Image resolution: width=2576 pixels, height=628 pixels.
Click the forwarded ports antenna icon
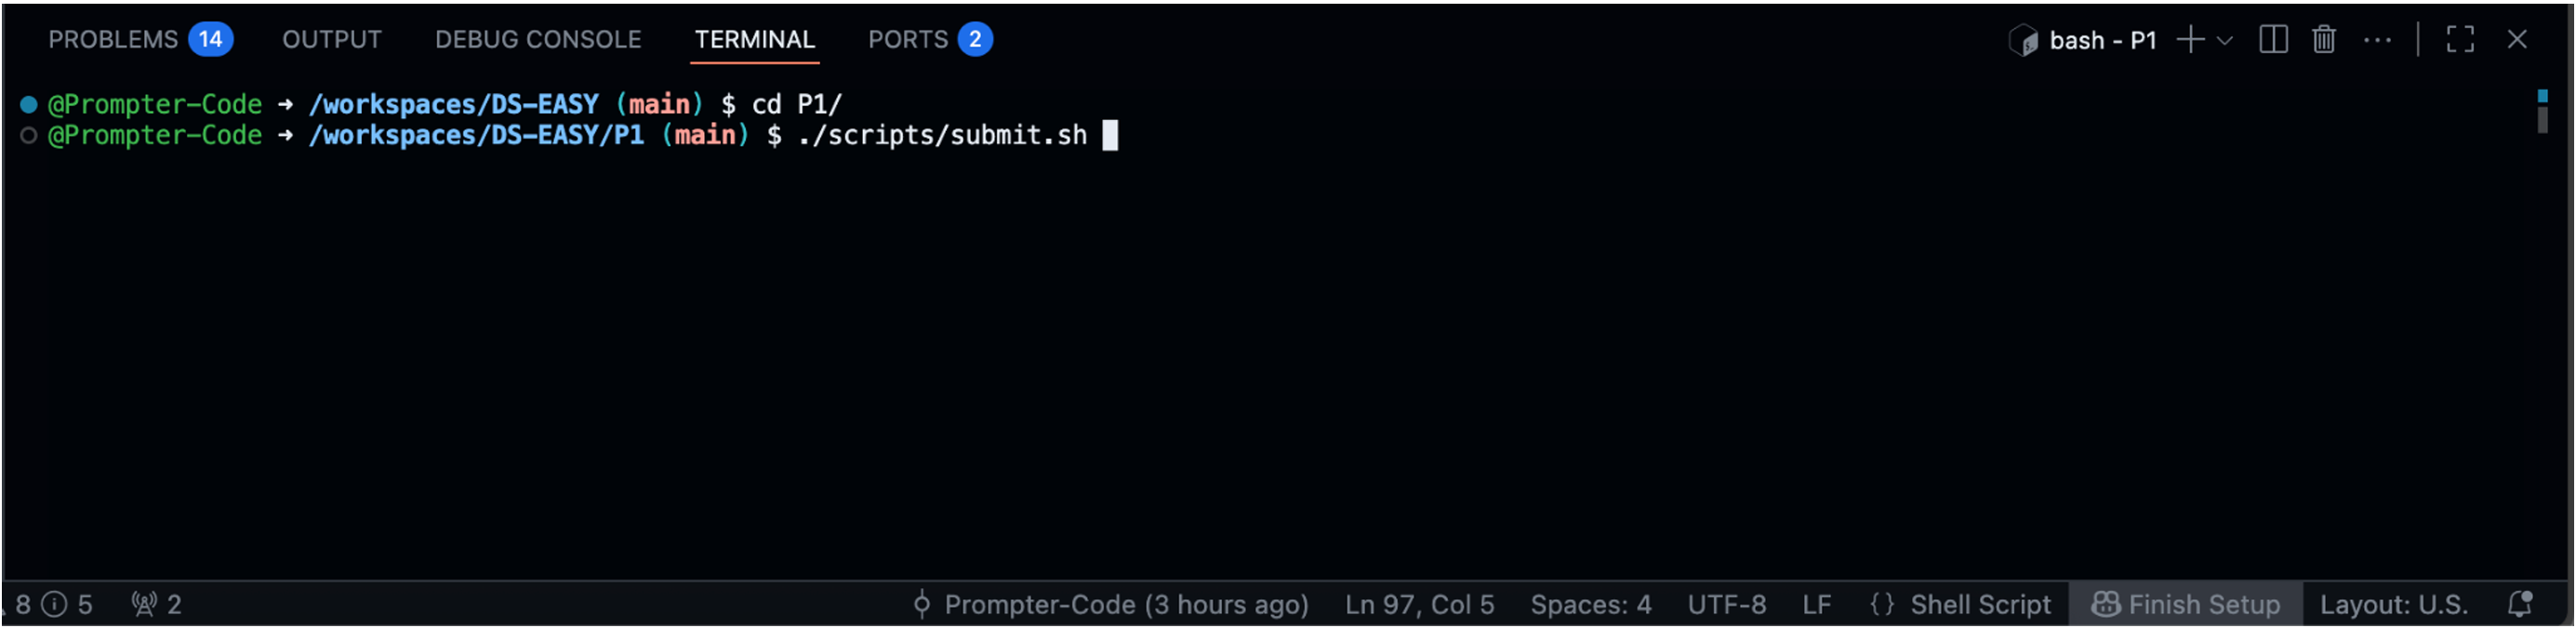145,604
